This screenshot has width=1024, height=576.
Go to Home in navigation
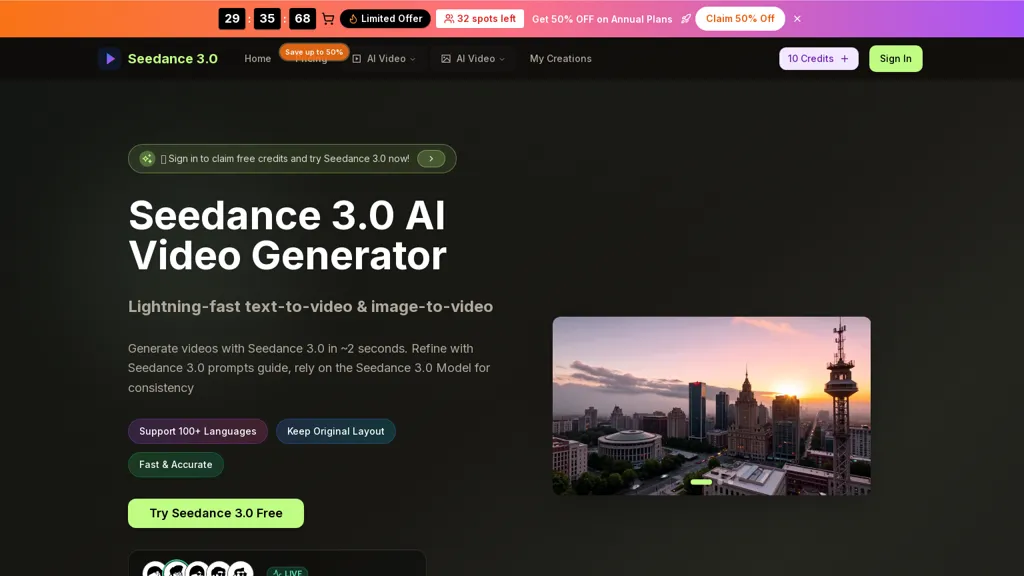pos(257,59)
